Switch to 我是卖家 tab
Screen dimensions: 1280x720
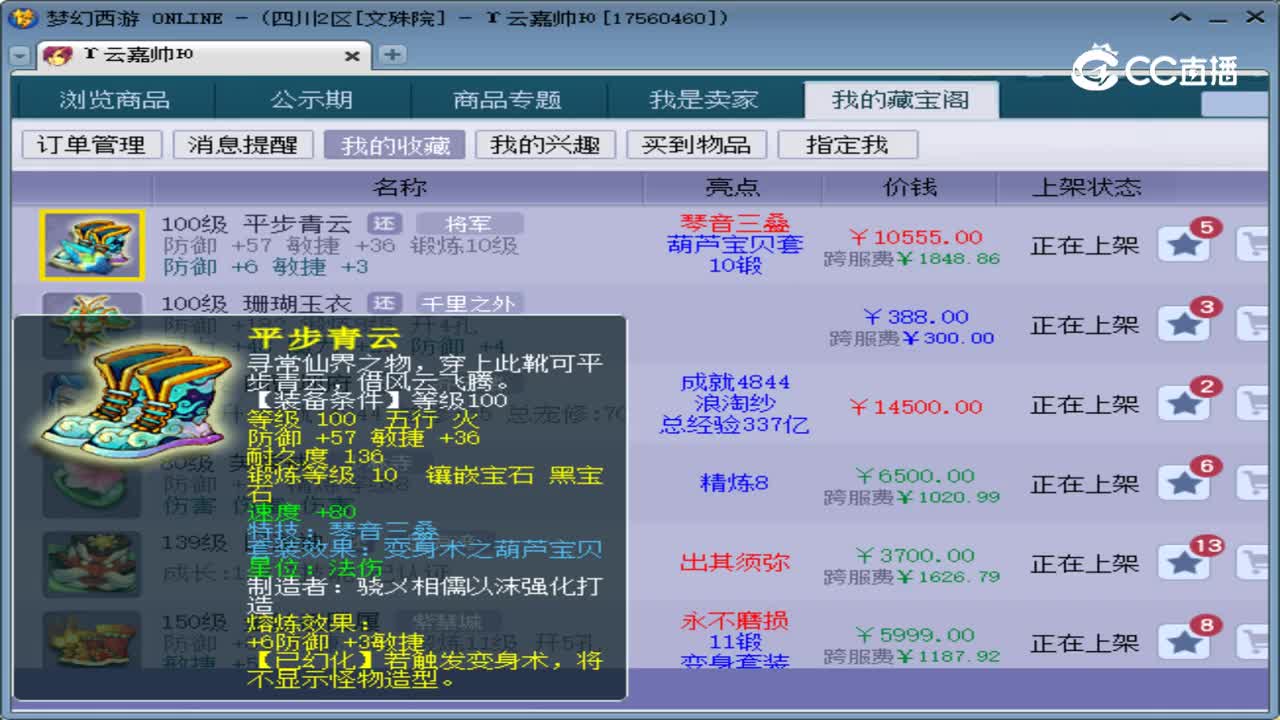(x=703, y=100)
